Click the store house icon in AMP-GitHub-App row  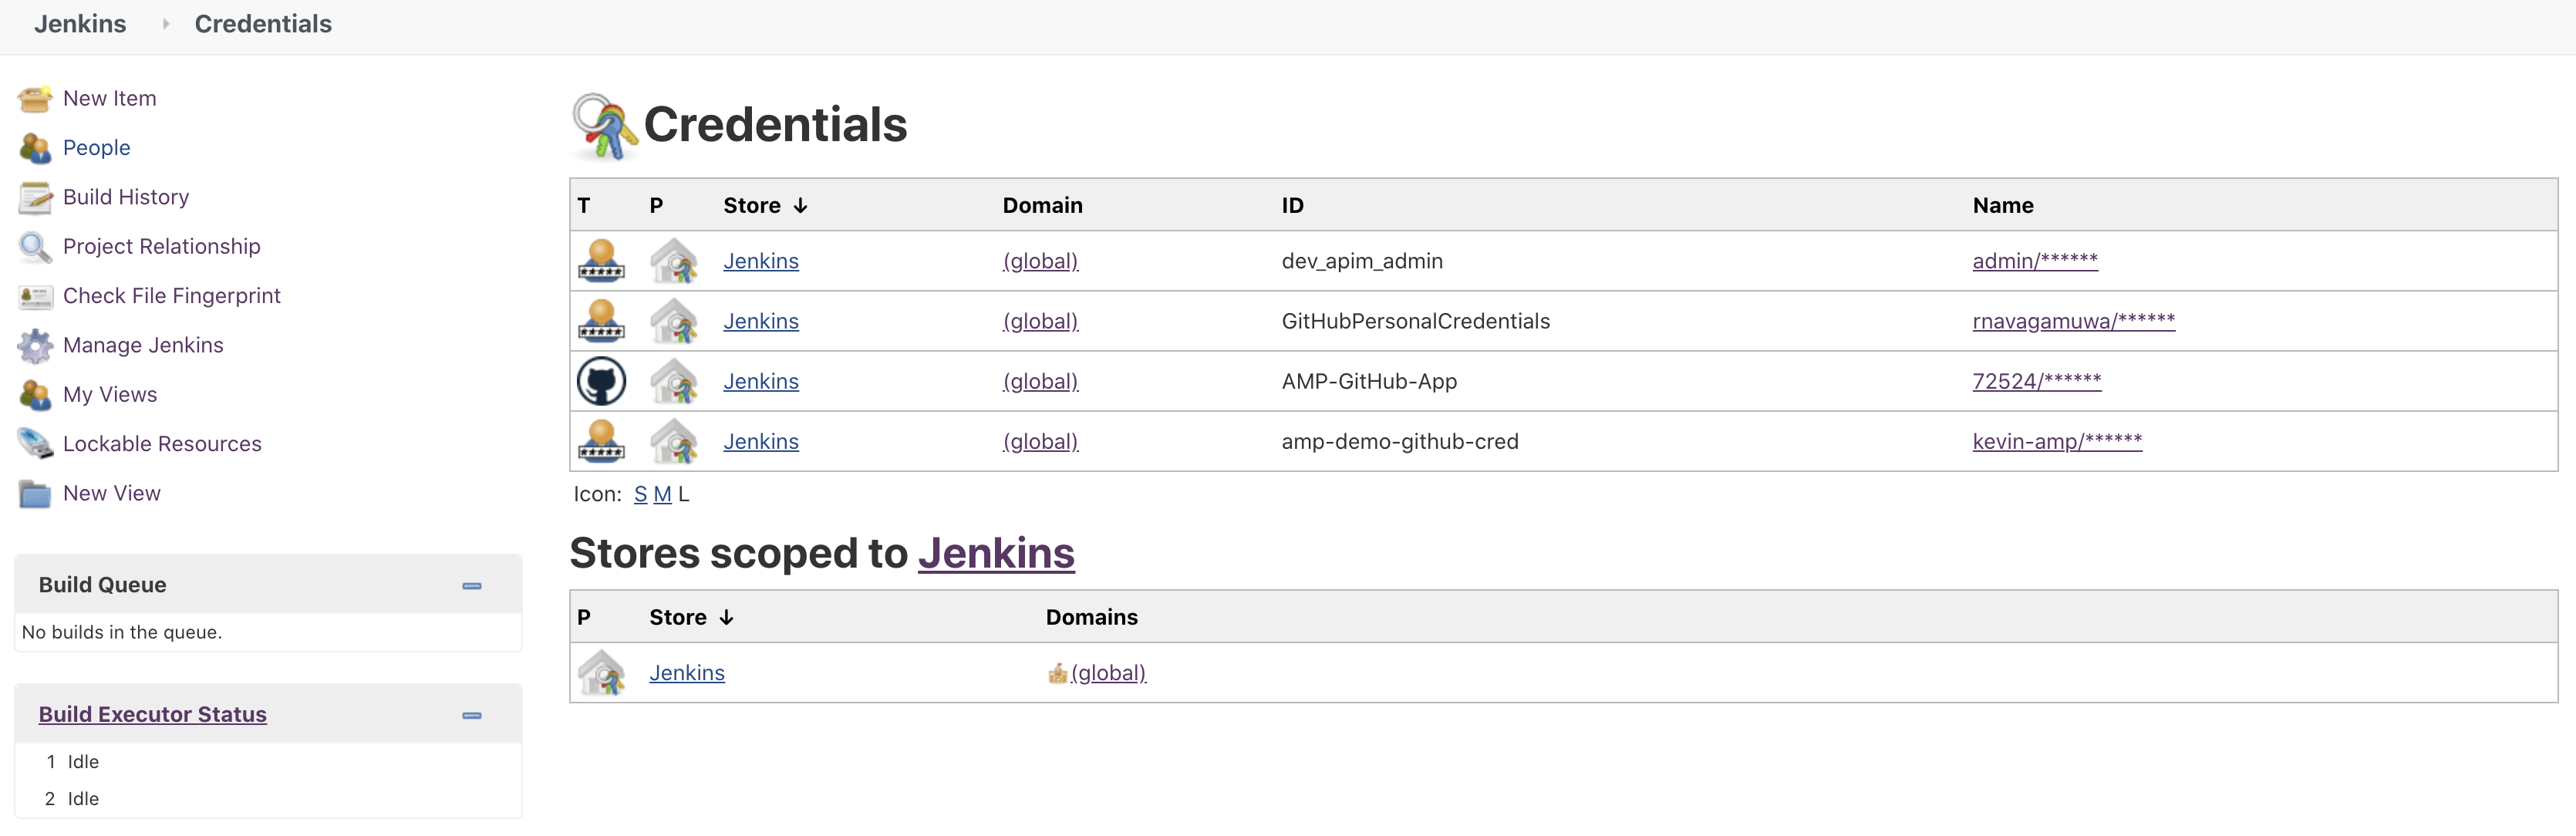point(673,381)
